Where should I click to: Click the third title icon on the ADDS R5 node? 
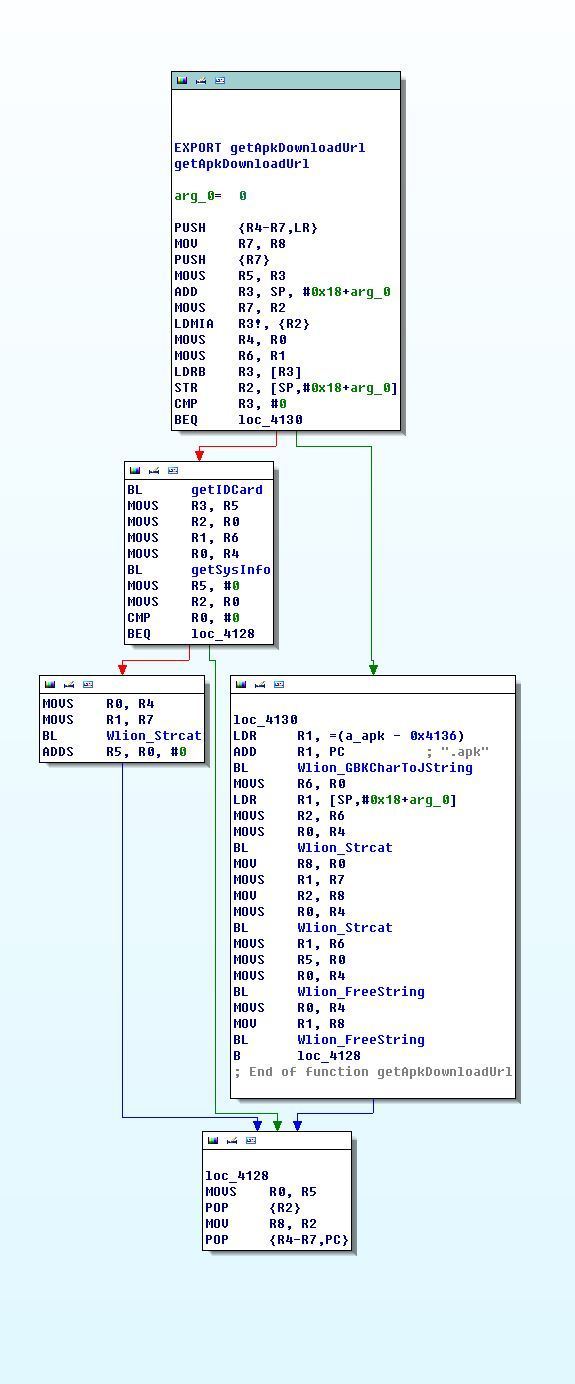coord(88,684)
